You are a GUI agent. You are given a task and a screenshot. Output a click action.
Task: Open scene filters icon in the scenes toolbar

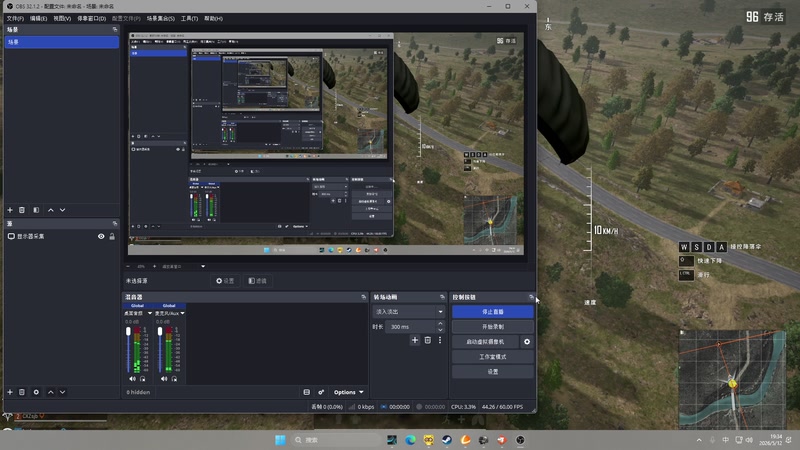tap(36, 210)
